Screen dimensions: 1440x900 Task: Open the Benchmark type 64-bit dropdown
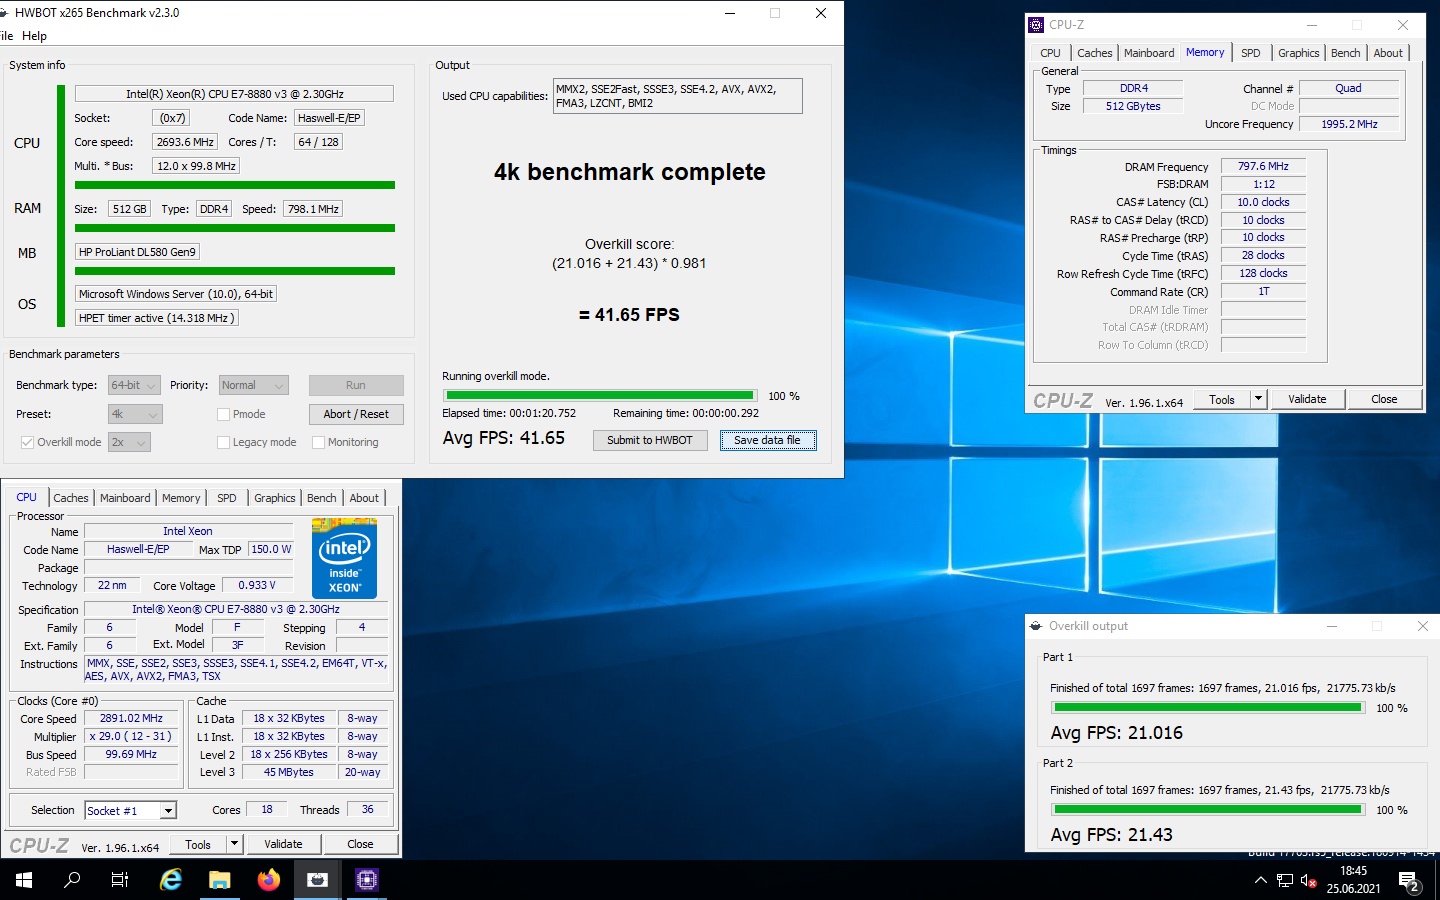click(134, 385)
